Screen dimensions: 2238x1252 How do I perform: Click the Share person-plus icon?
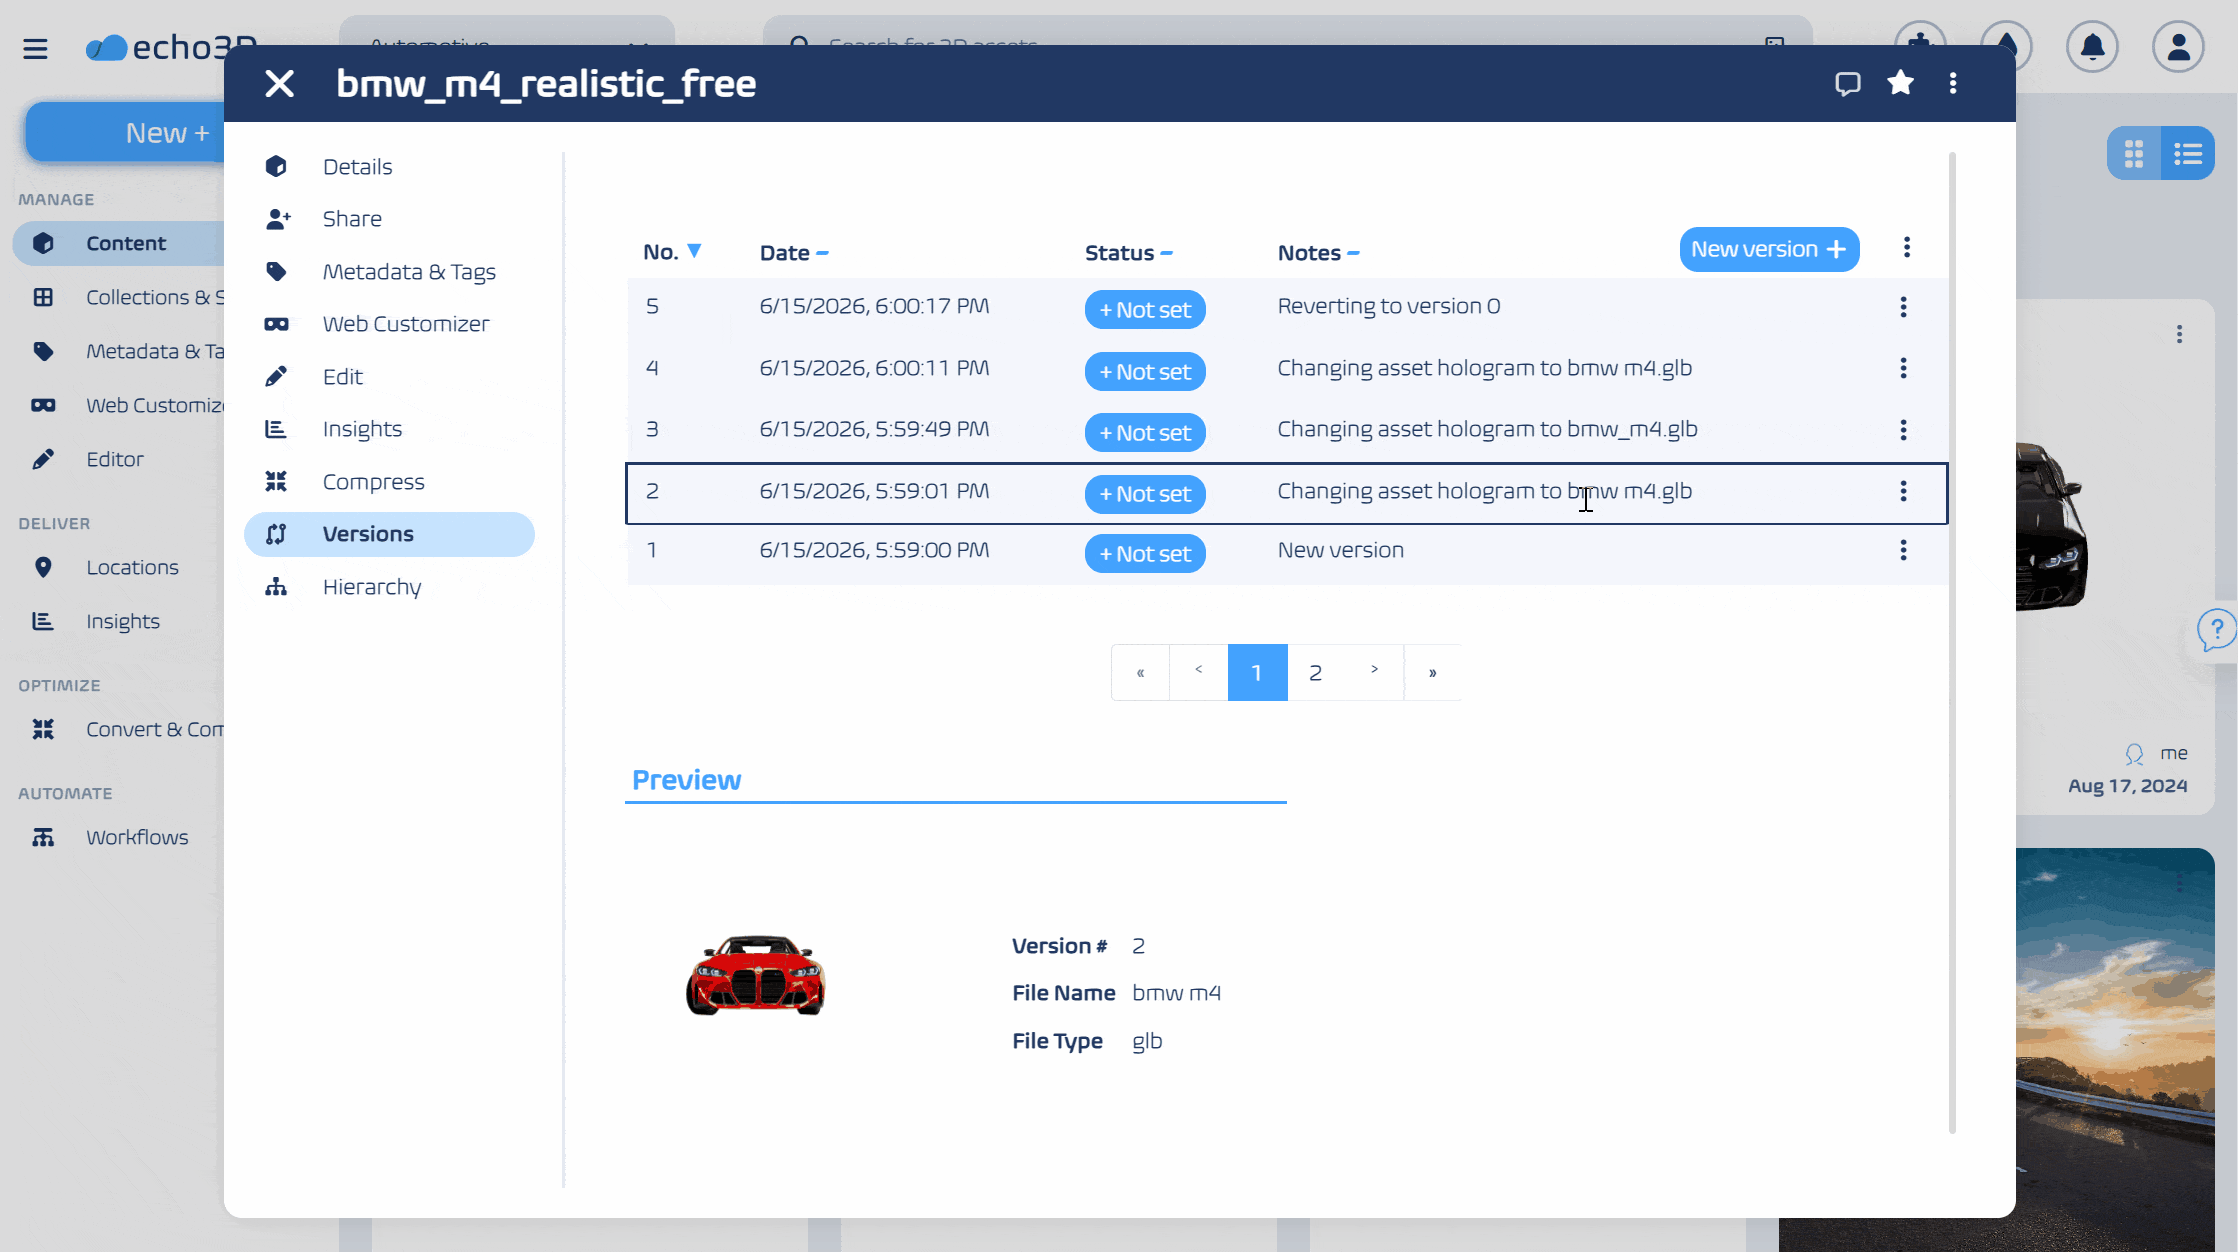(277, 219)
